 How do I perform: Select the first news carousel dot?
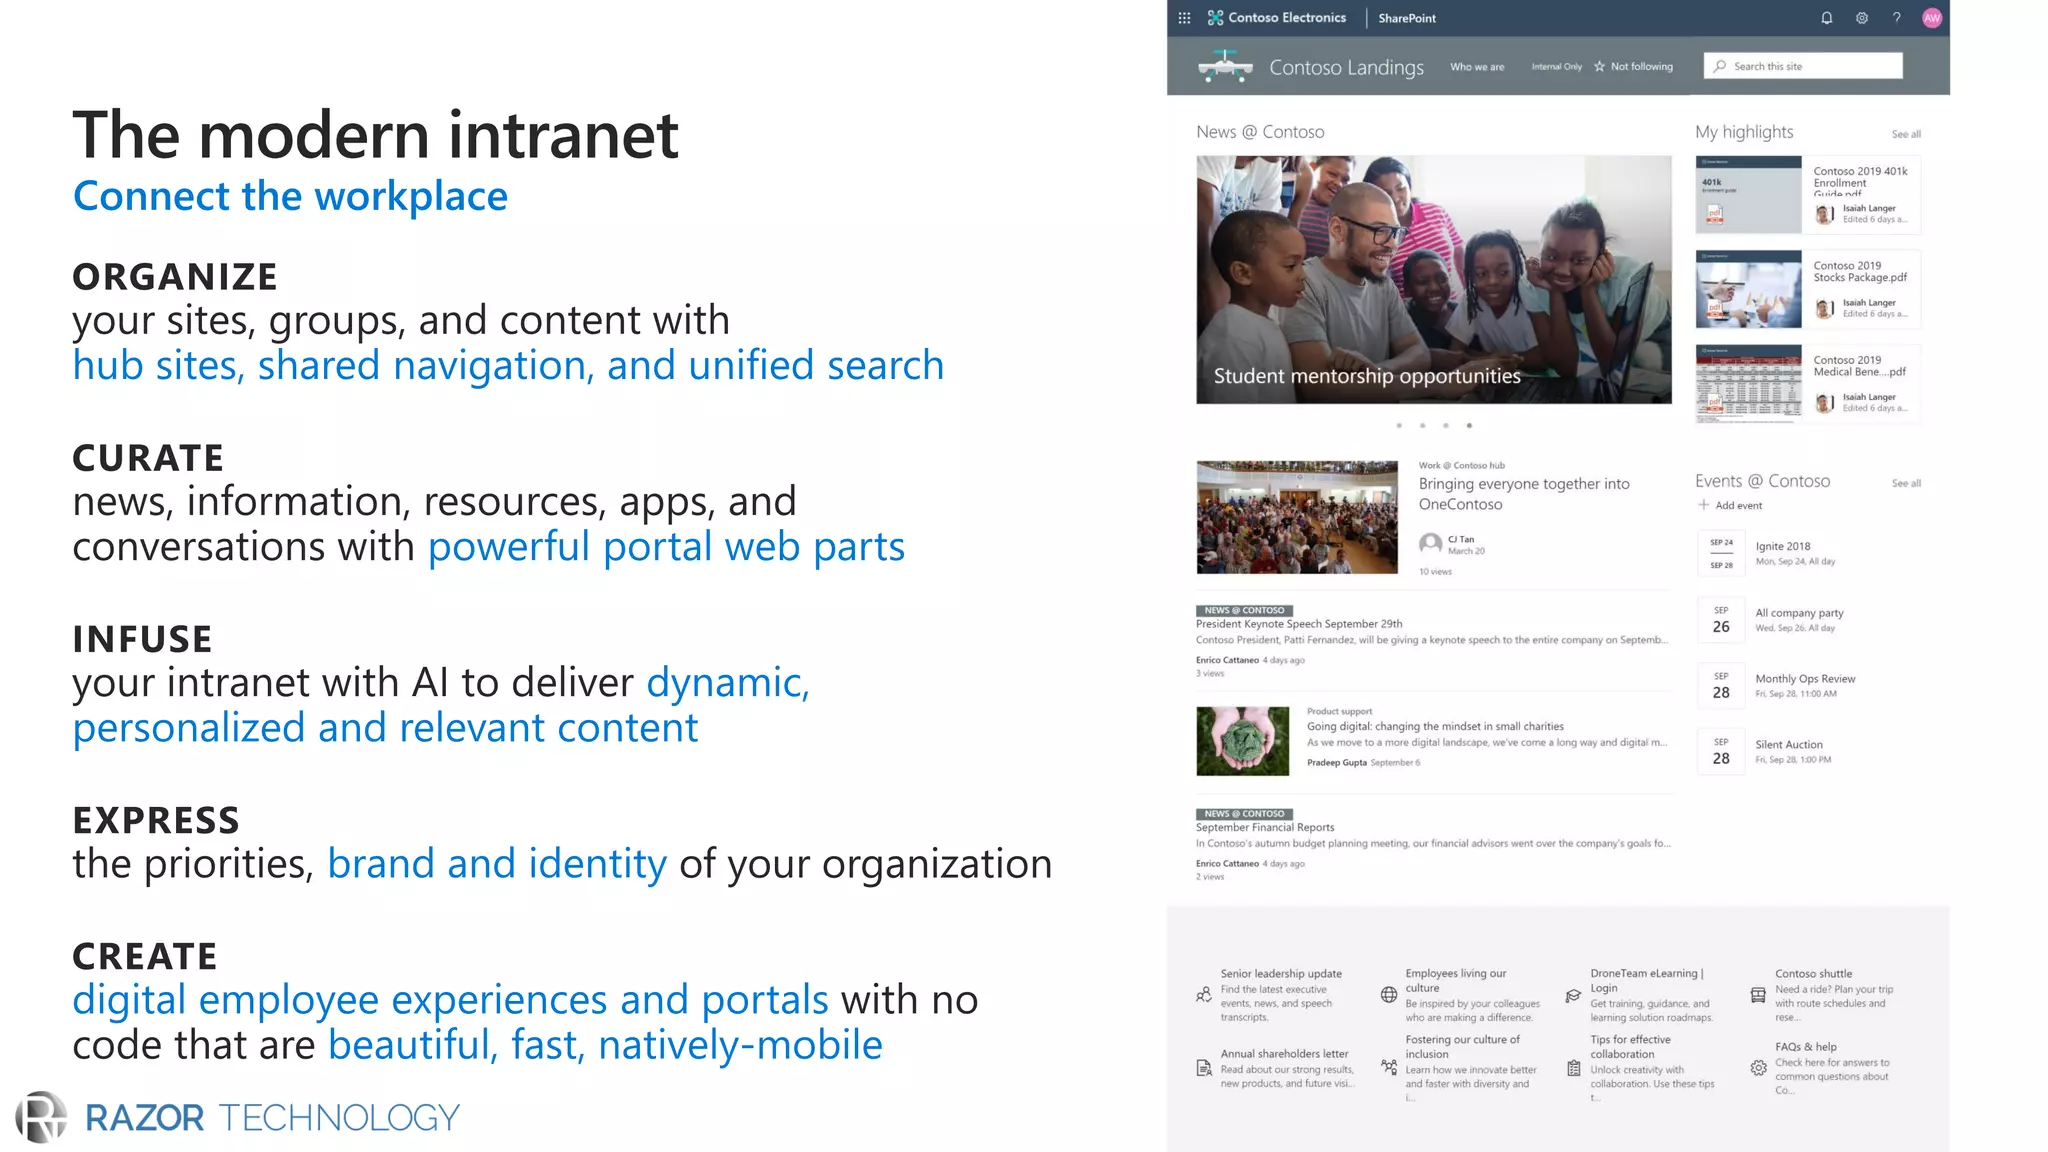1399,426
